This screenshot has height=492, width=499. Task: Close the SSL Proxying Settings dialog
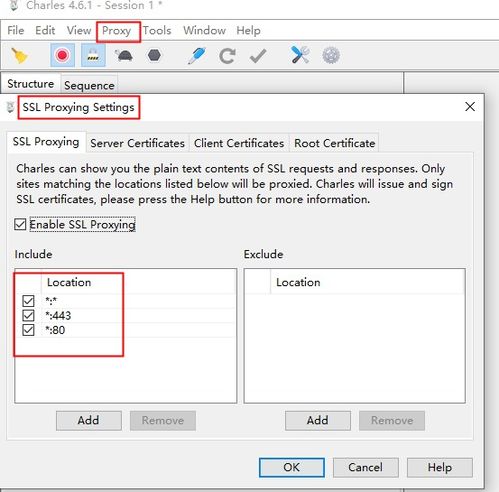click(x=470, y=107)
